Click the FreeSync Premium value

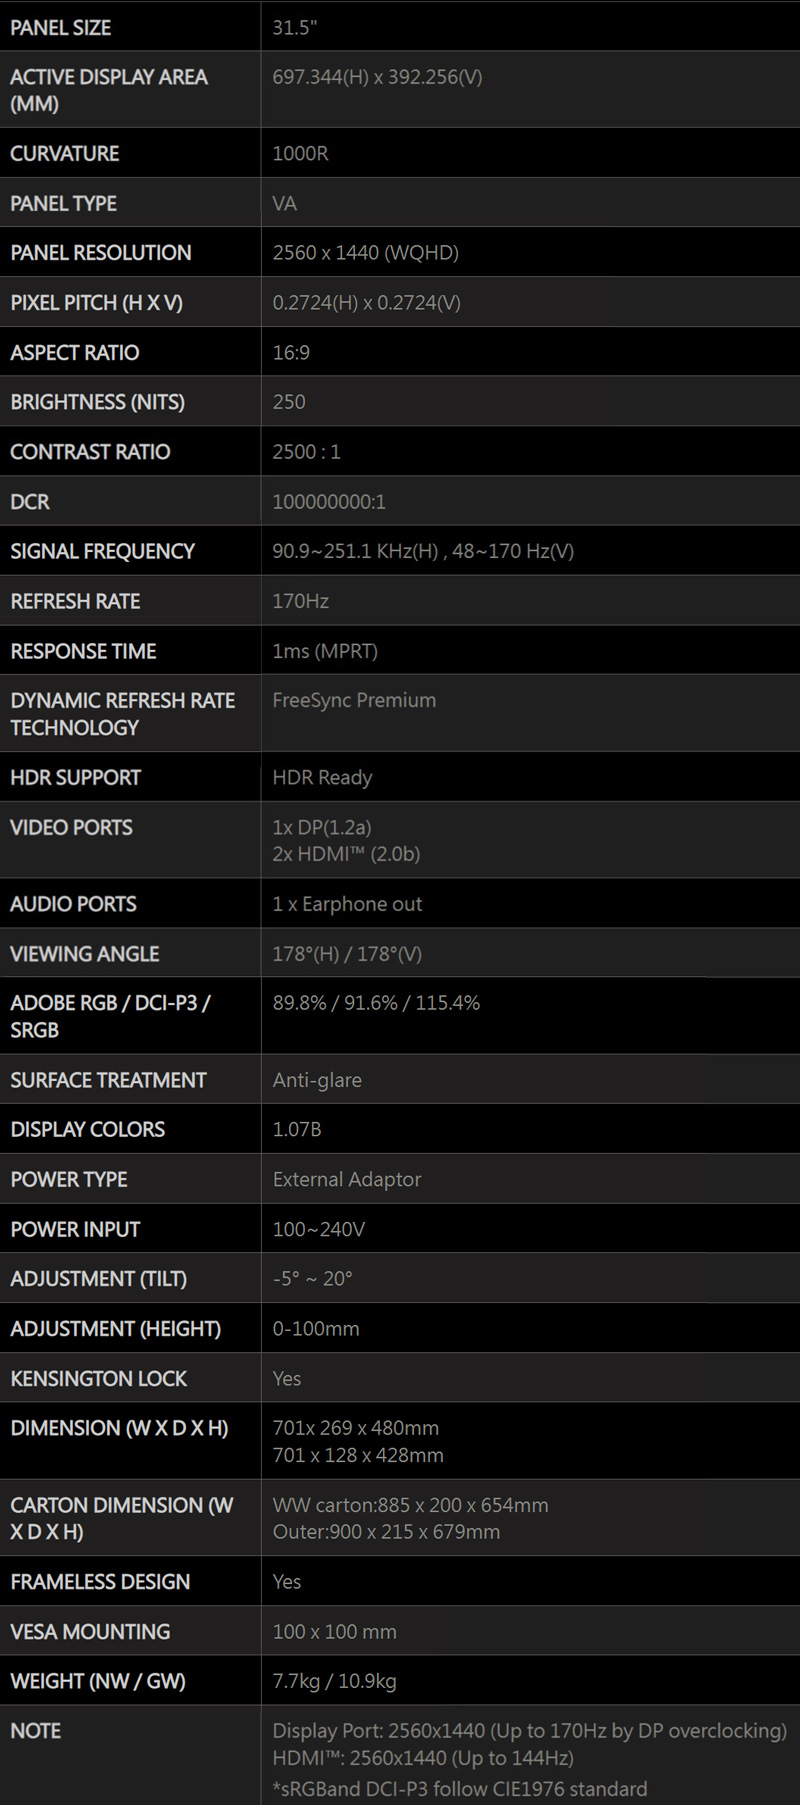click(354, 700)
